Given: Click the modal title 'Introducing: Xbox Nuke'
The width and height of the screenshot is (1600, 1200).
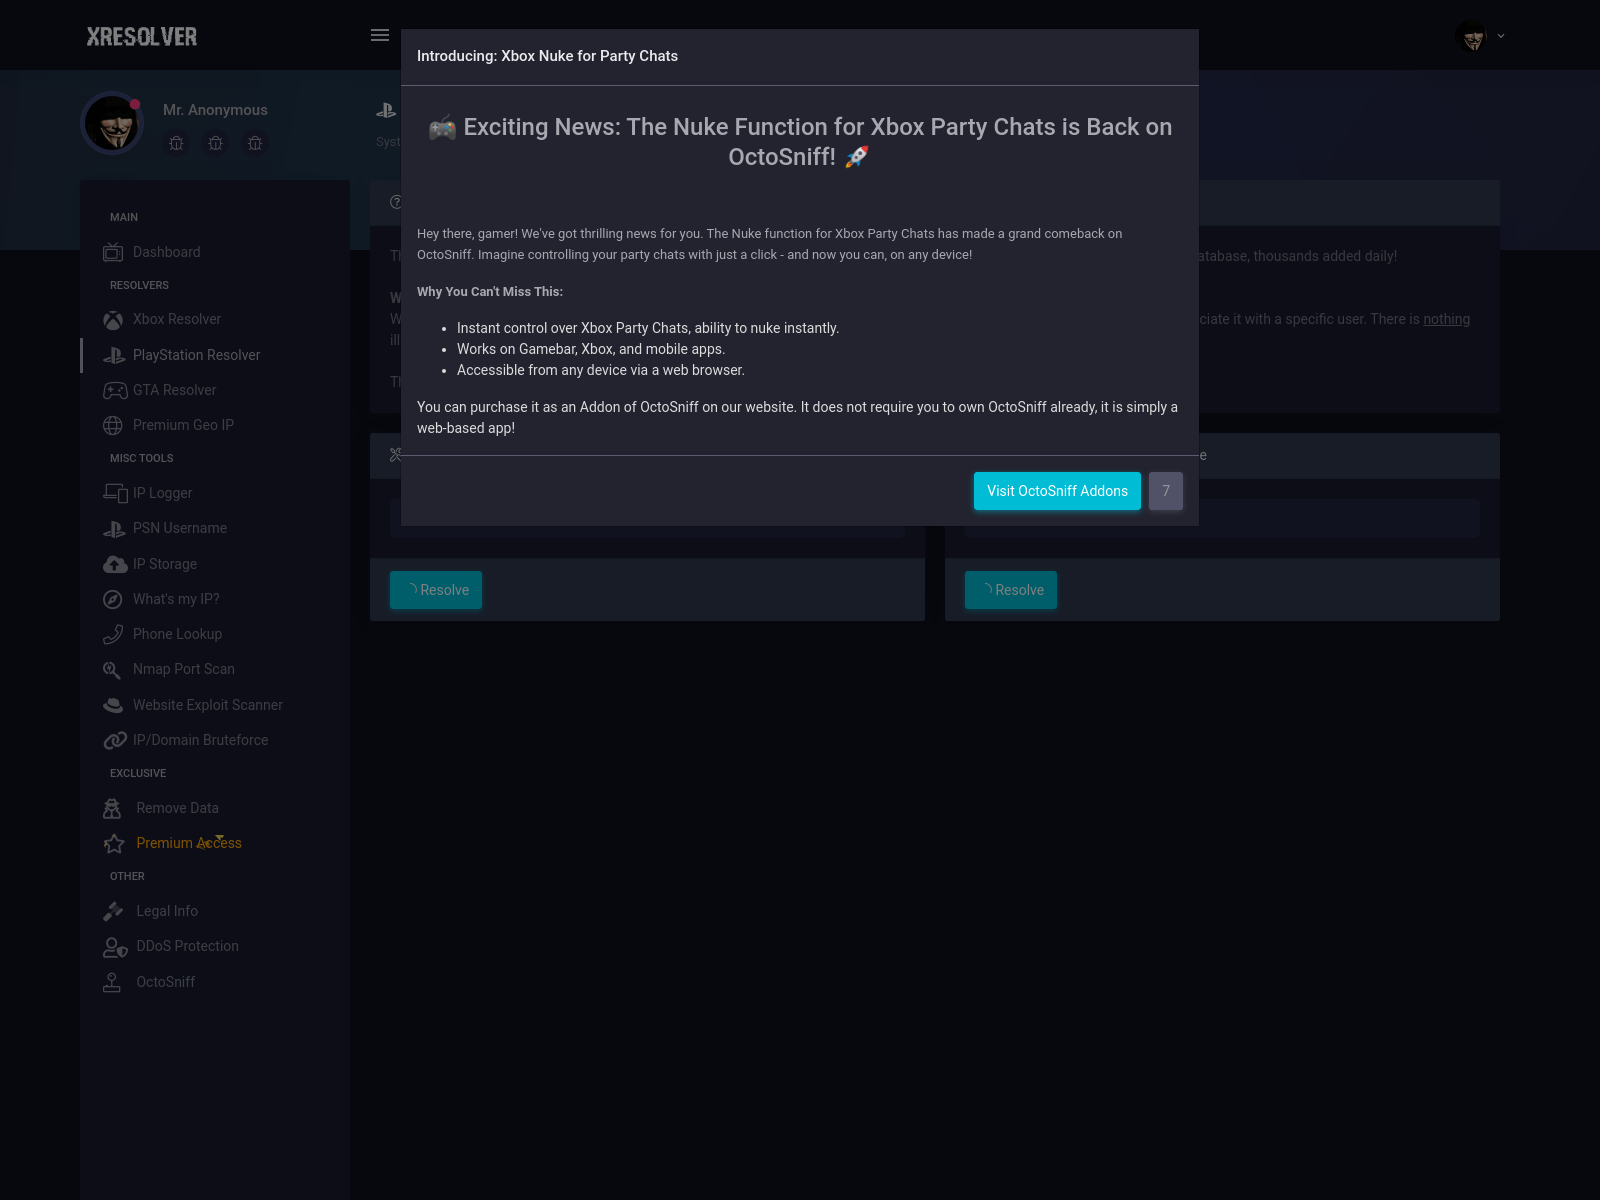Looking at the screenshot, I should pyautogui.click(x=547, y=56).
